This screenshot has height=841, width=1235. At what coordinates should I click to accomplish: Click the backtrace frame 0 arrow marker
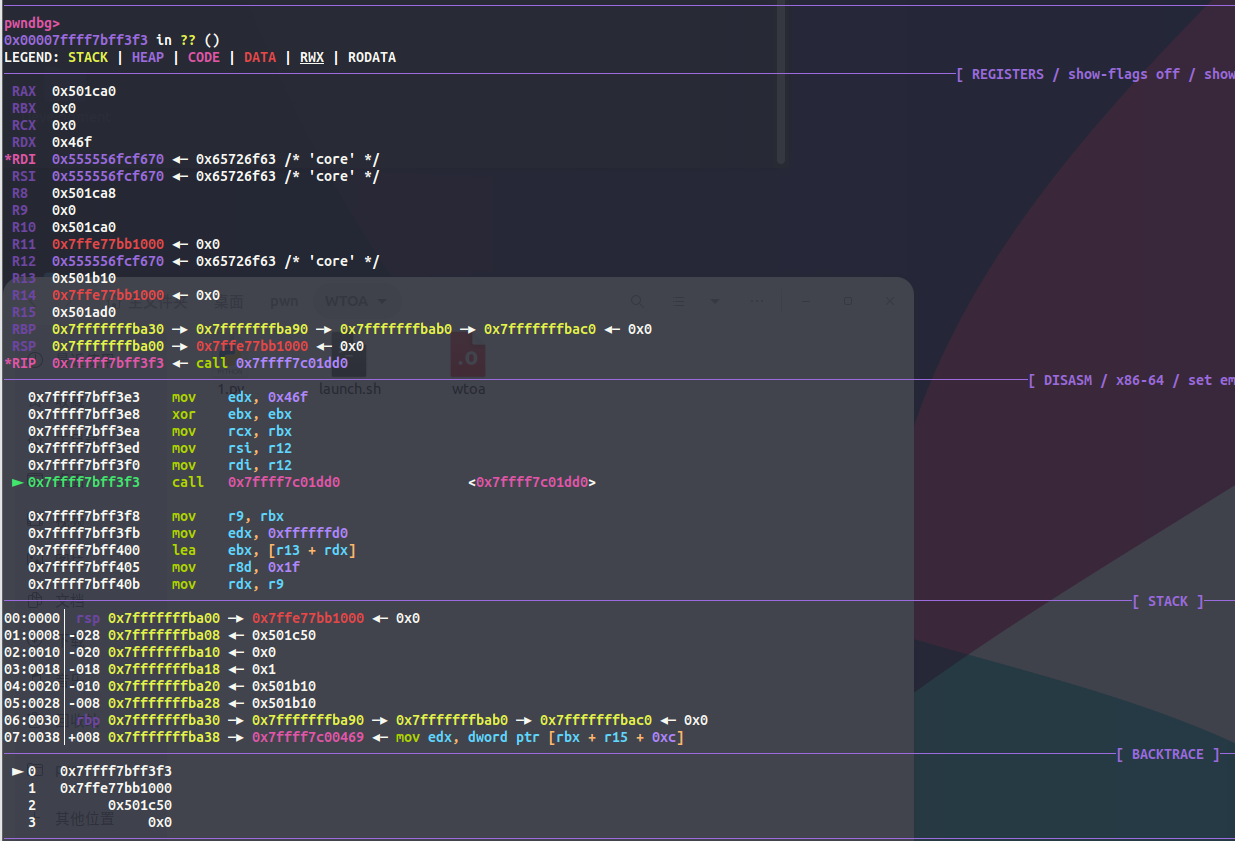(x=17, y=771)
